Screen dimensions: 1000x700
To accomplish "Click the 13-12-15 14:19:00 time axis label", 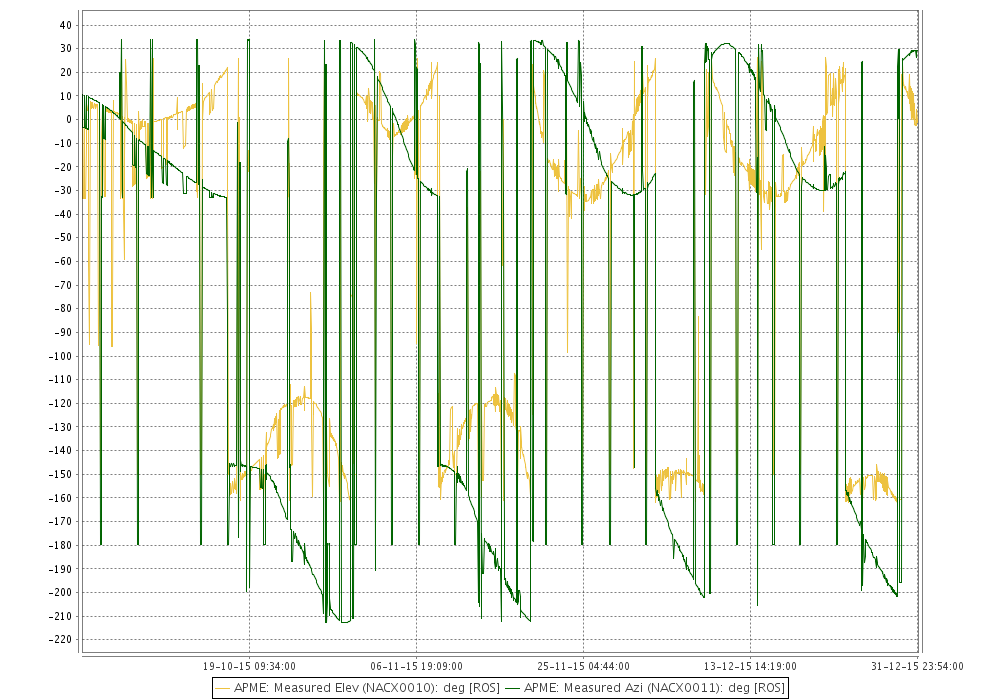I will click(750, 666).
